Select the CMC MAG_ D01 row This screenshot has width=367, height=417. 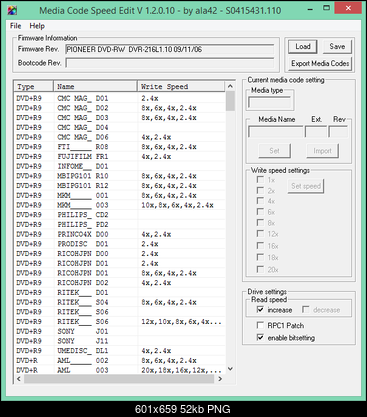(x=120, y=98)
